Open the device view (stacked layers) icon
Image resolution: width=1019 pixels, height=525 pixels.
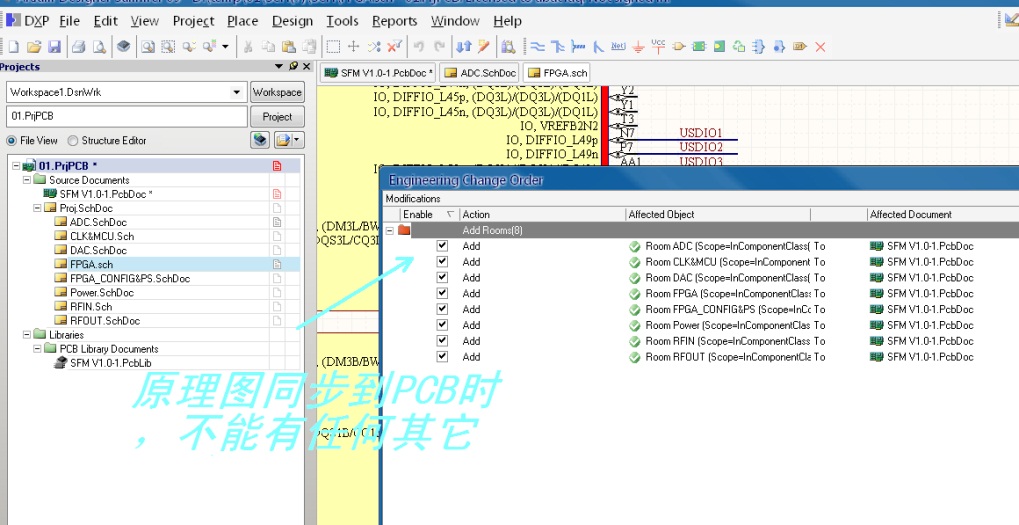coord(123,47)
